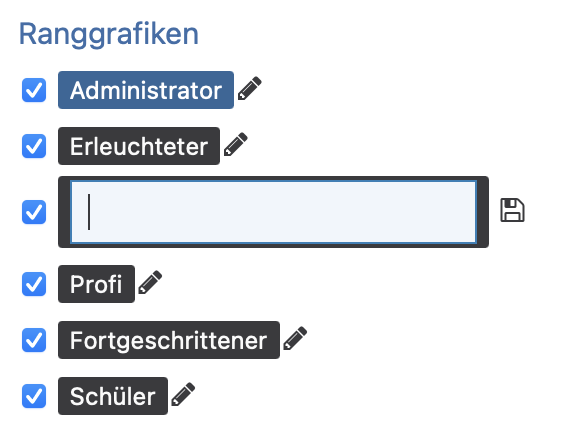Screen dimensions: 588x436
Task: Toggle the Schüler checkbox
Action: coord(34,396)
